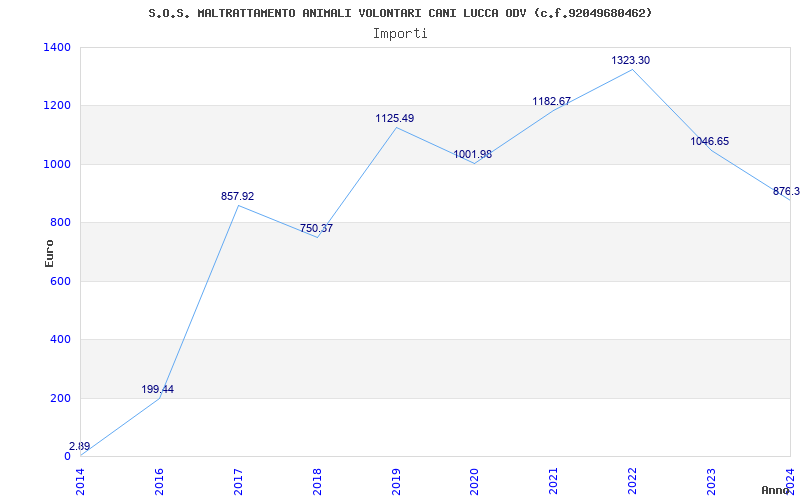Image resolution: width=800 pixels, height=500 pixels.
Task: Click the chart title with c.f.92049680462
Action: pos(400,13)
